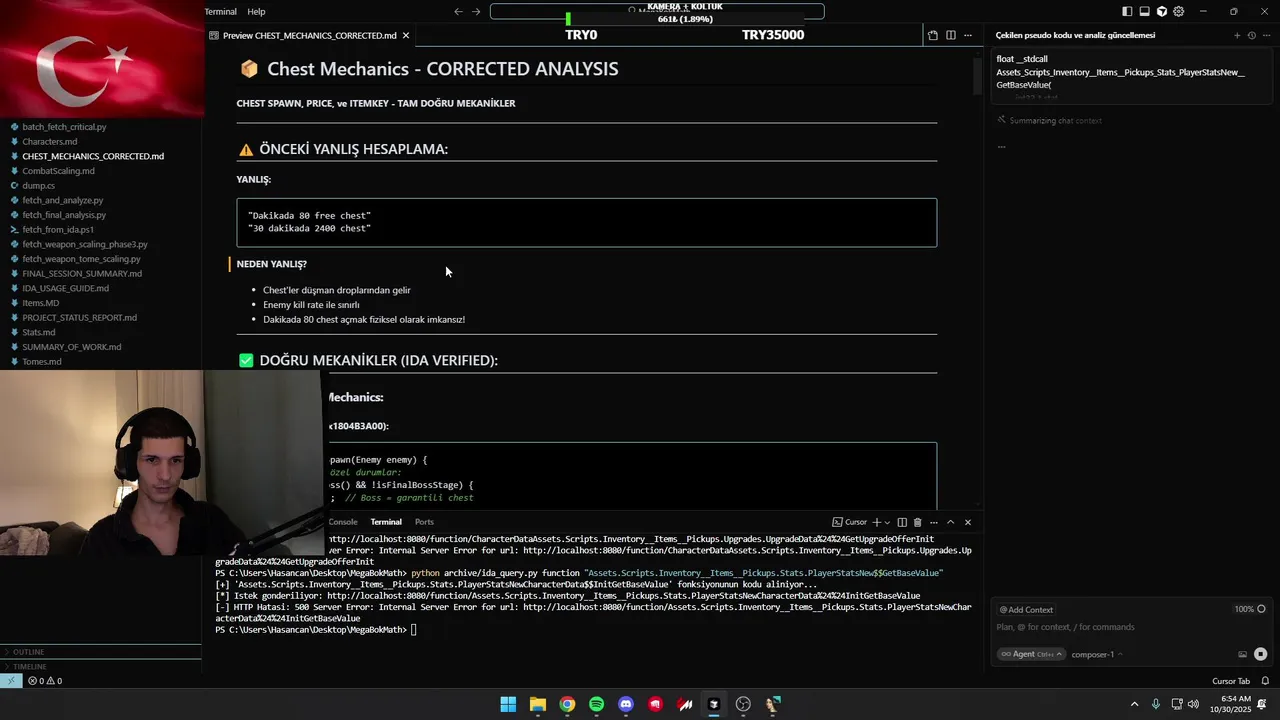Split the editor to the right
Image resolution: width=1280 pixels, height=720 pixels.
coord(950,35)
